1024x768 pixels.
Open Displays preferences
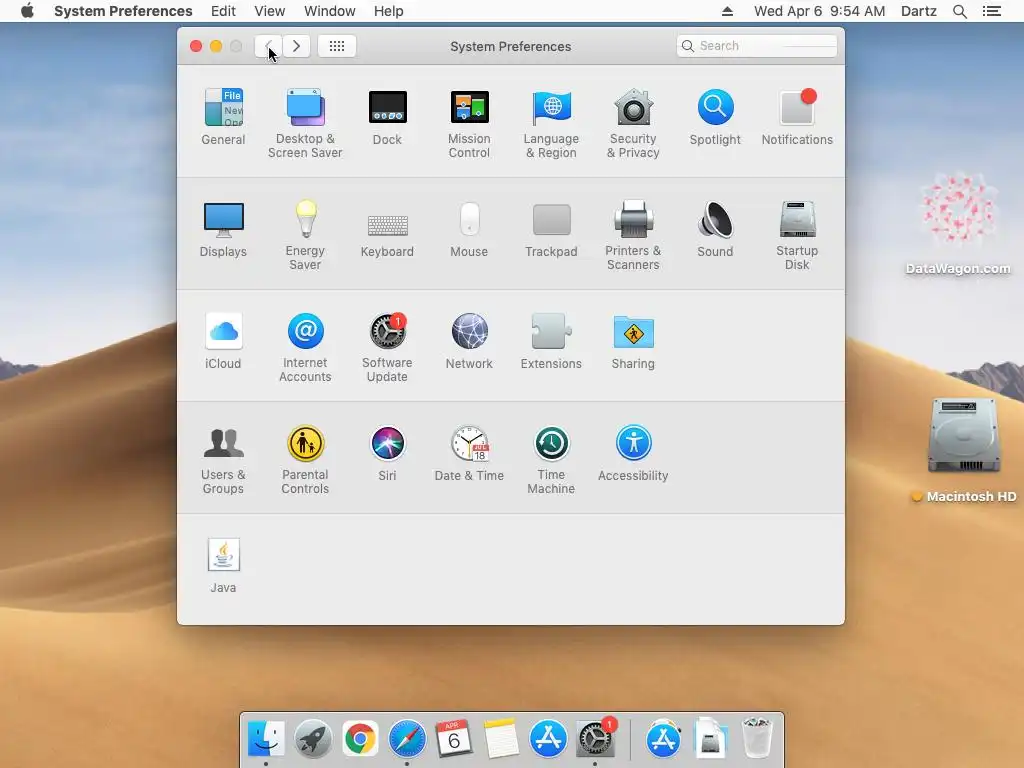coord(223,229)
